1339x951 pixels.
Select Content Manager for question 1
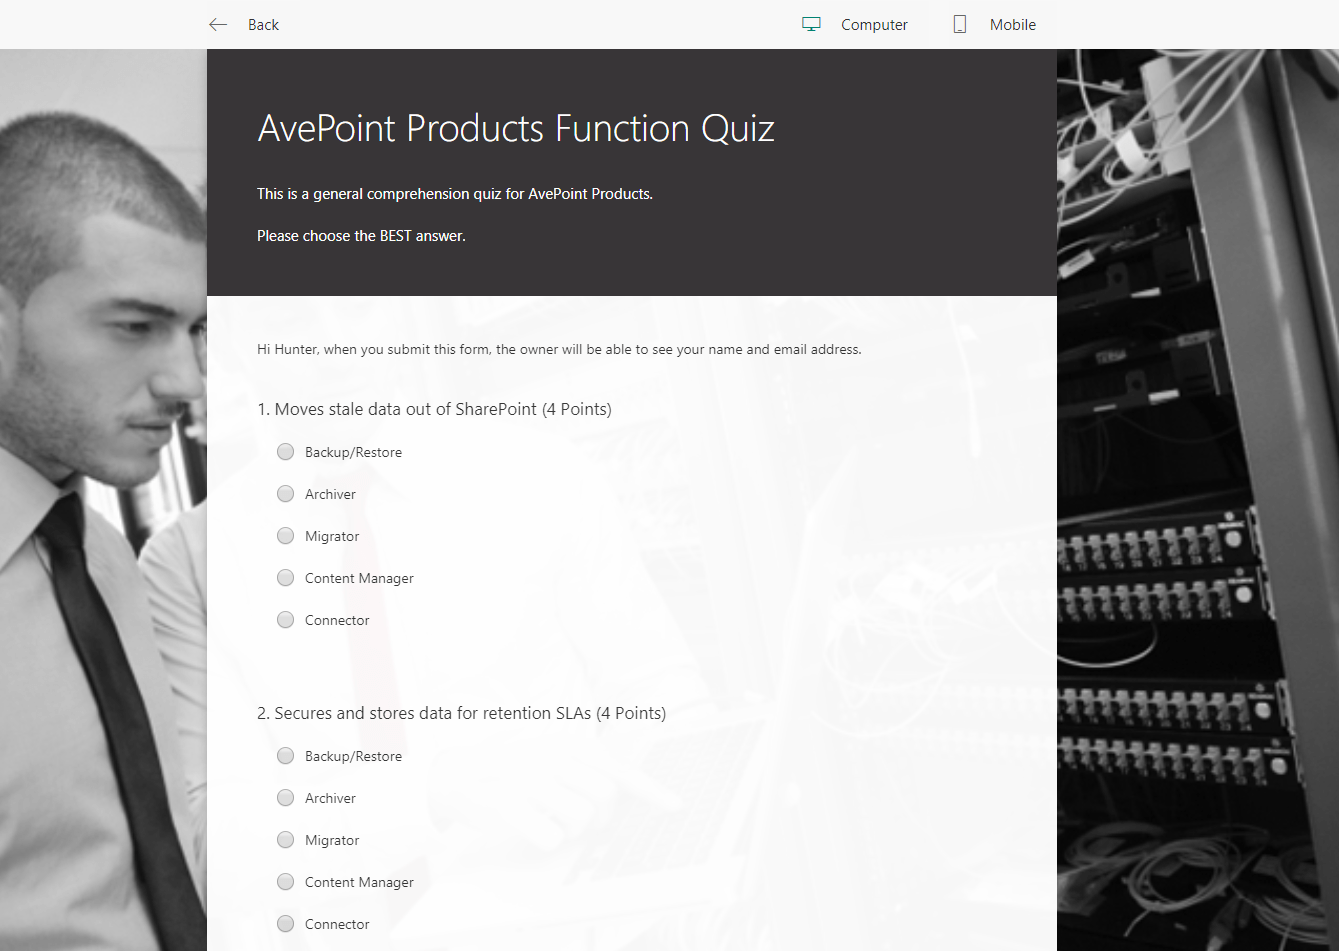click(x=285, y=577)
